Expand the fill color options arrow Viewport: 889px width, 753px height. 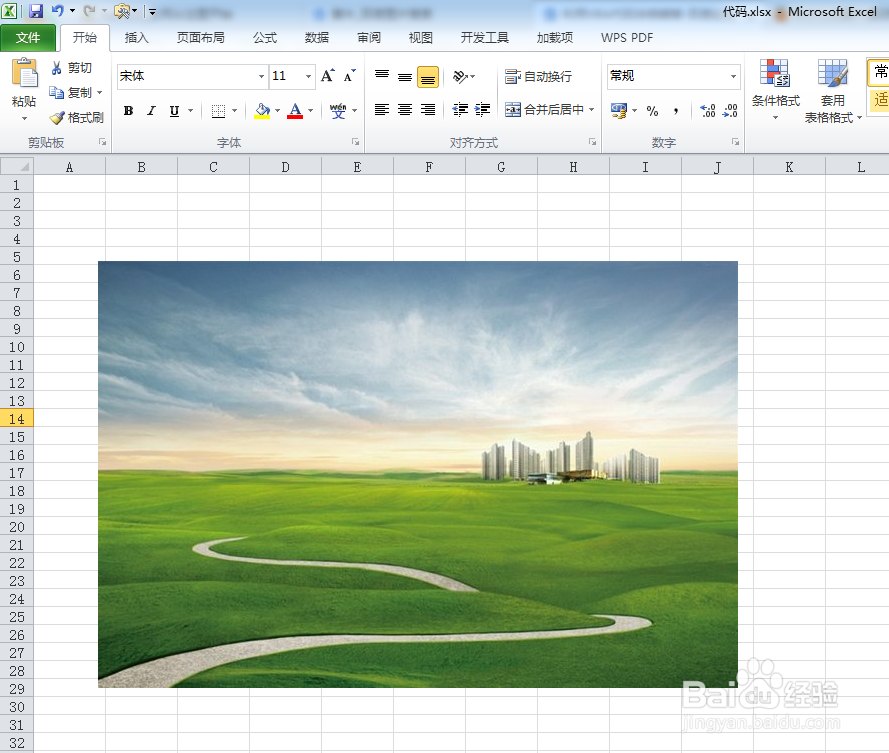click(277, 111)
